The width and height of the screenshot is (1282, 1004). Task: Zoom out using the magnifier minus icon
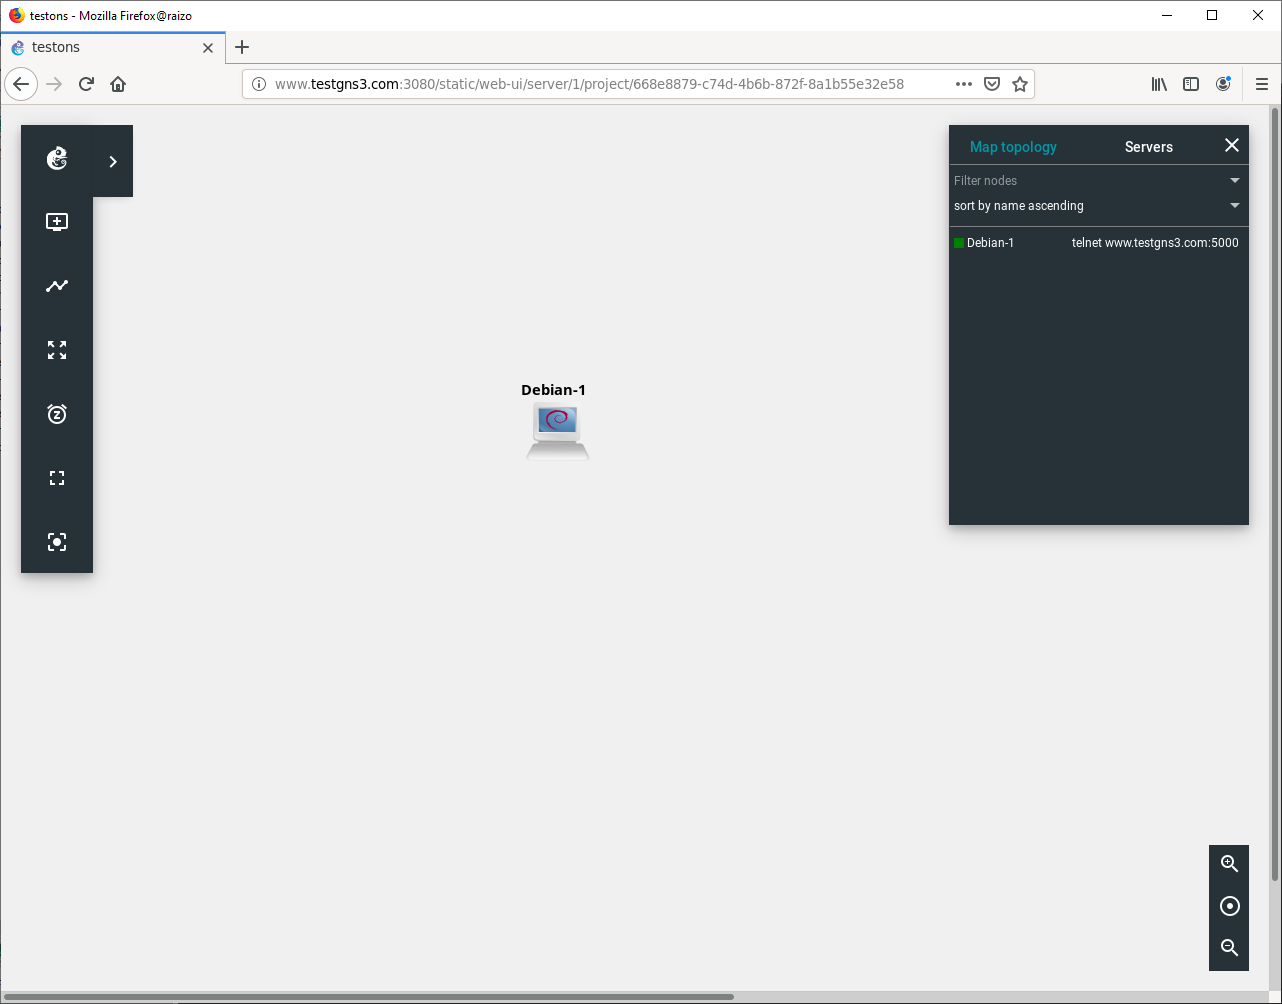1229,947
